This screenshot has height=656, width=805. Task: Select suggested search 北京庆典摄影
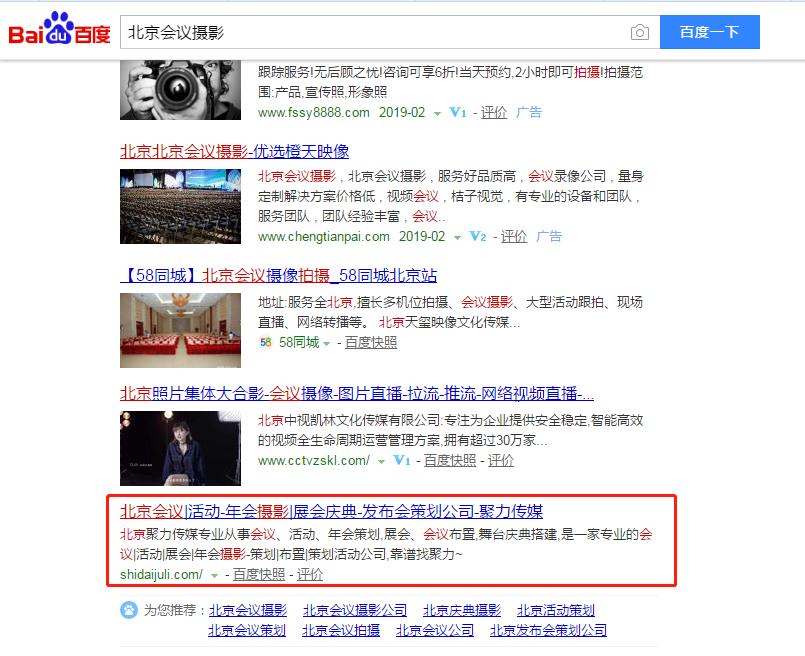tap(462, 610)
